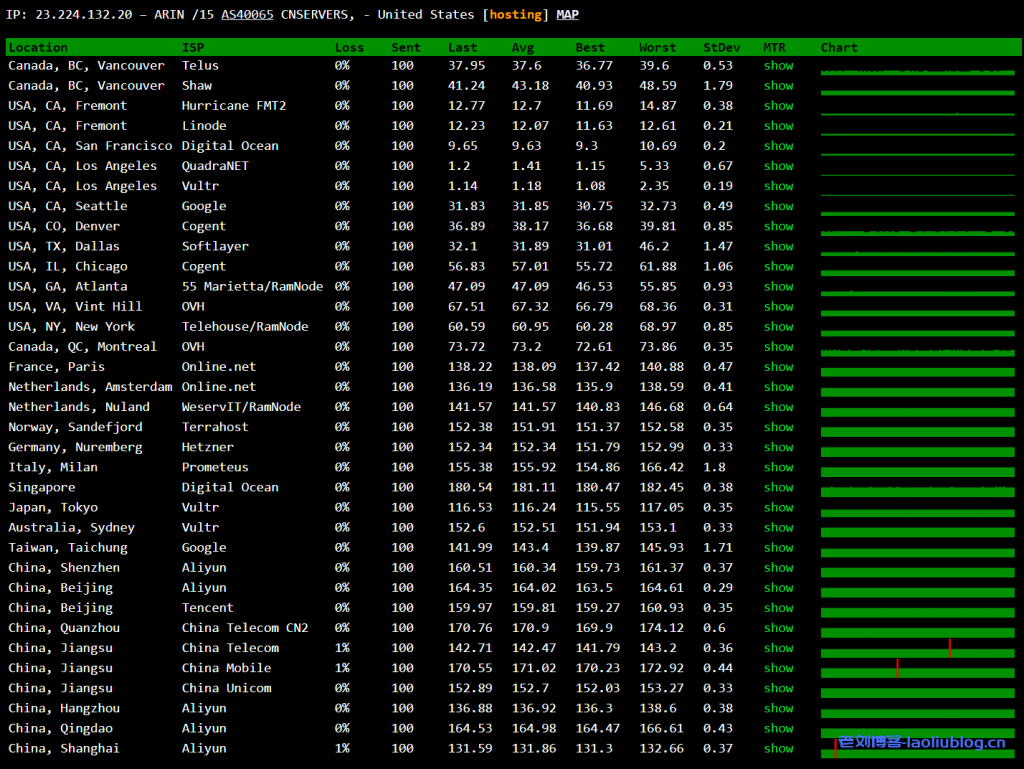The image size is (1024, 769).
Task: Show MTR for Seattle Google row
Action: pyautogui.click(x=778, y=206)
